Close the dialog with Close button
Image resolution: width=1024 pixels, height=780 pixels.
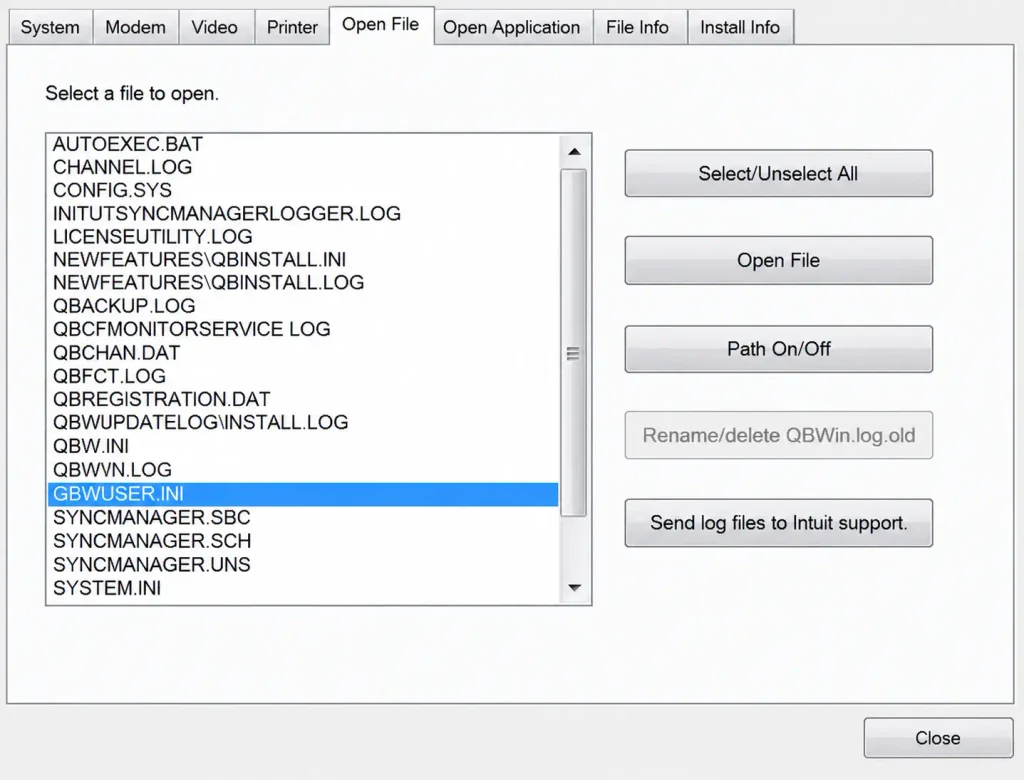point(938,738)
